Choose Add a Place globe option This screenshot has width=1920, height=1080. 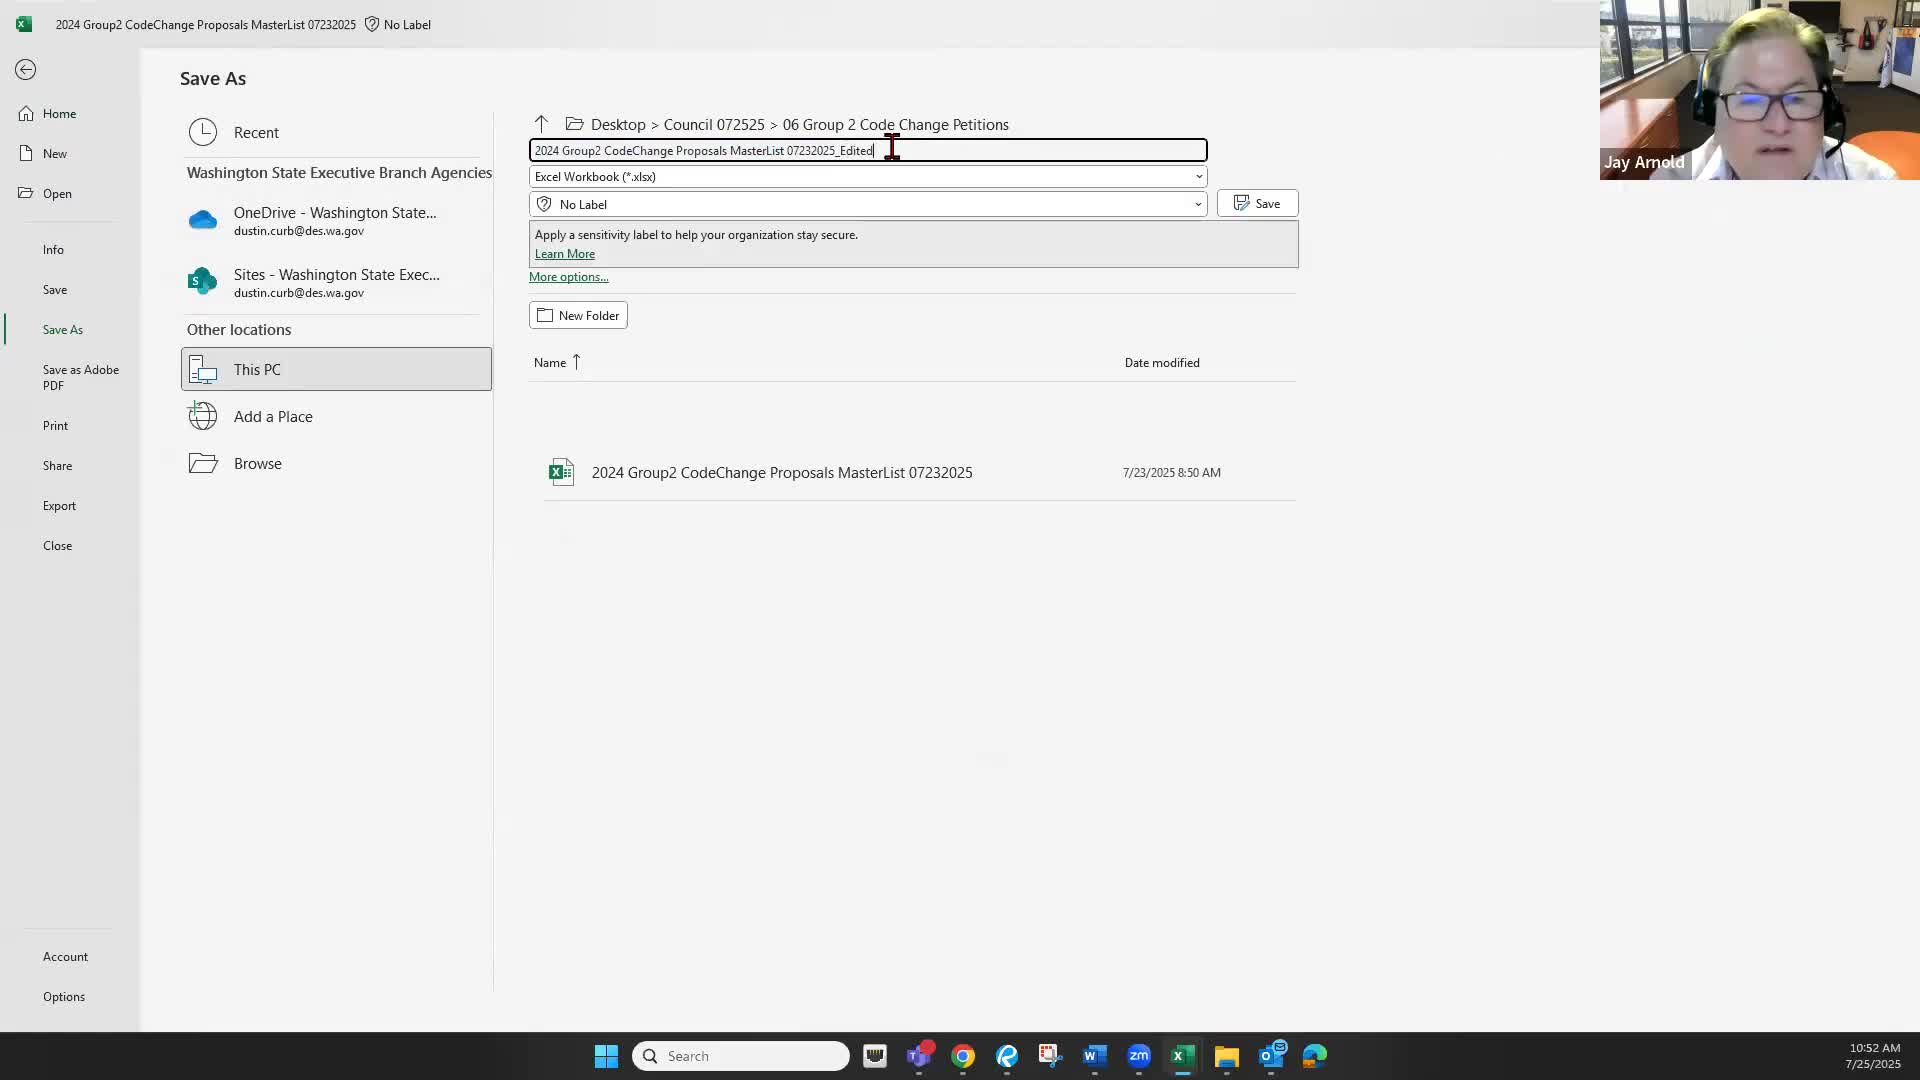point(272,417)
